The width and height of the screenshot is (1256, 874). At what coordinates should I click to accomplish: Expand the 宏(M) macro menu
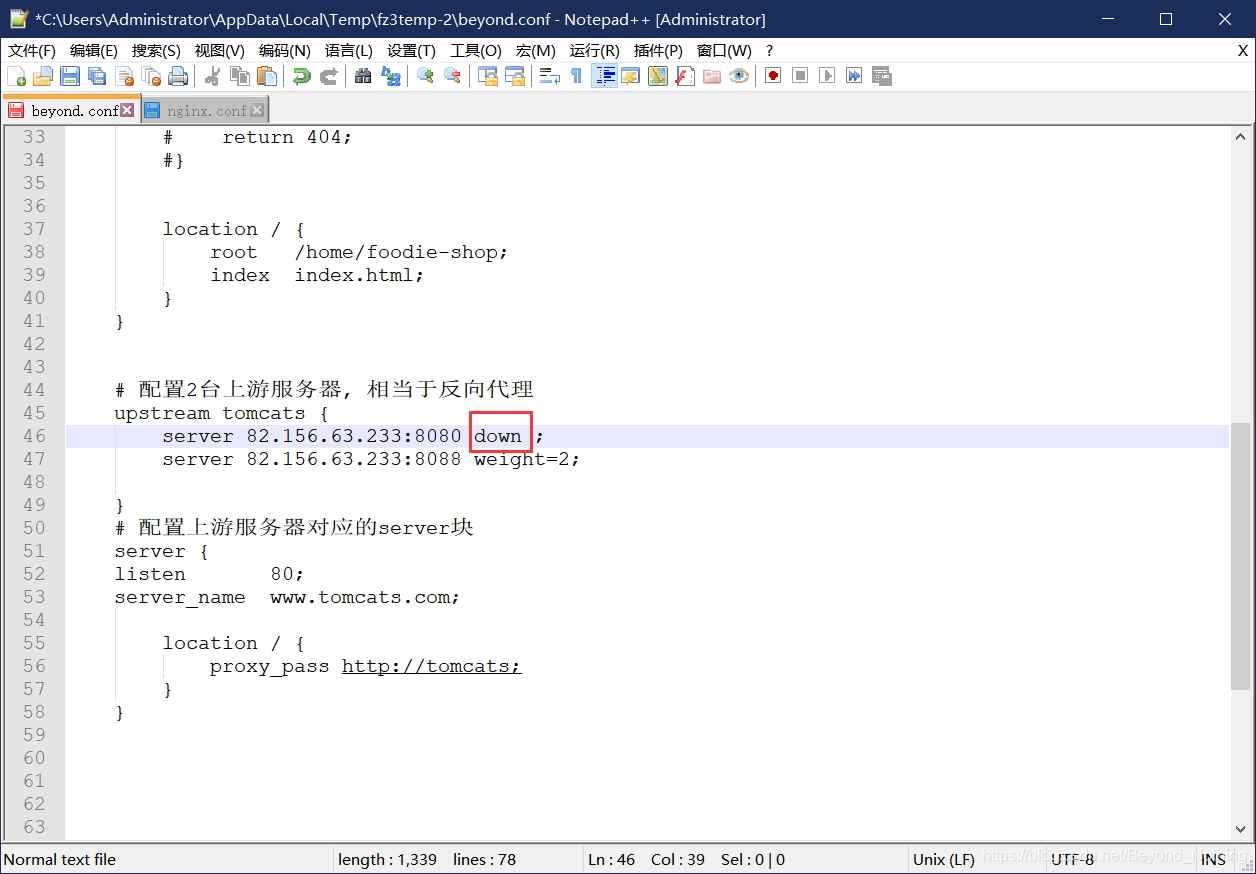(535, 50)
